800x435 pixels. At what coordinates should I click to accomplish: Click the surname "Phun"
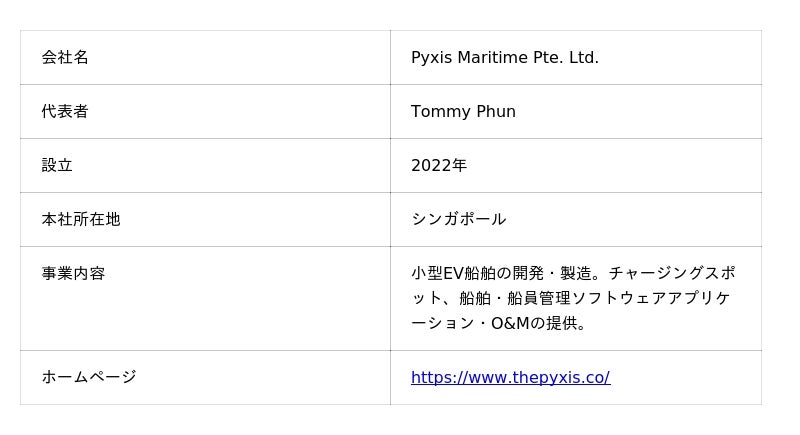[x=494, y=111]
